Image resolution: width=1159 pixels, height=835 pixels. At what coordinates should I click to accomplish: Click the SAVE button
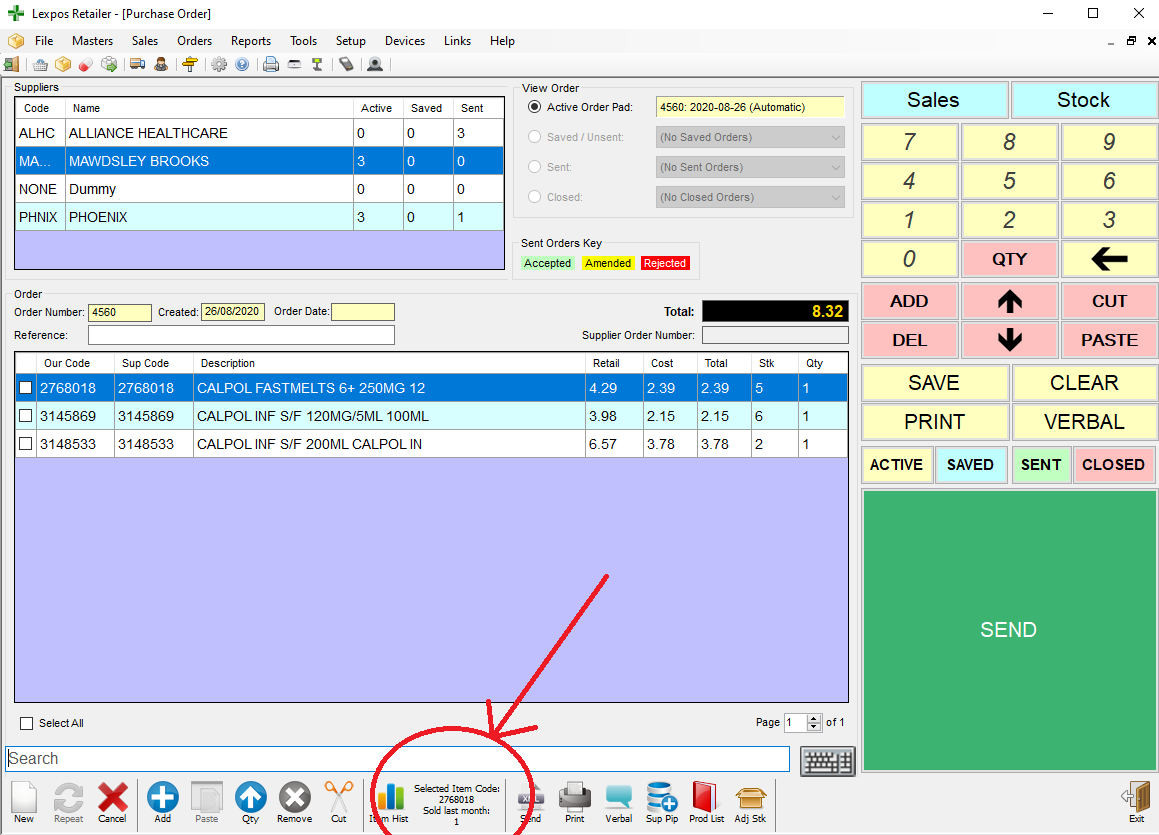click(933, 383)
